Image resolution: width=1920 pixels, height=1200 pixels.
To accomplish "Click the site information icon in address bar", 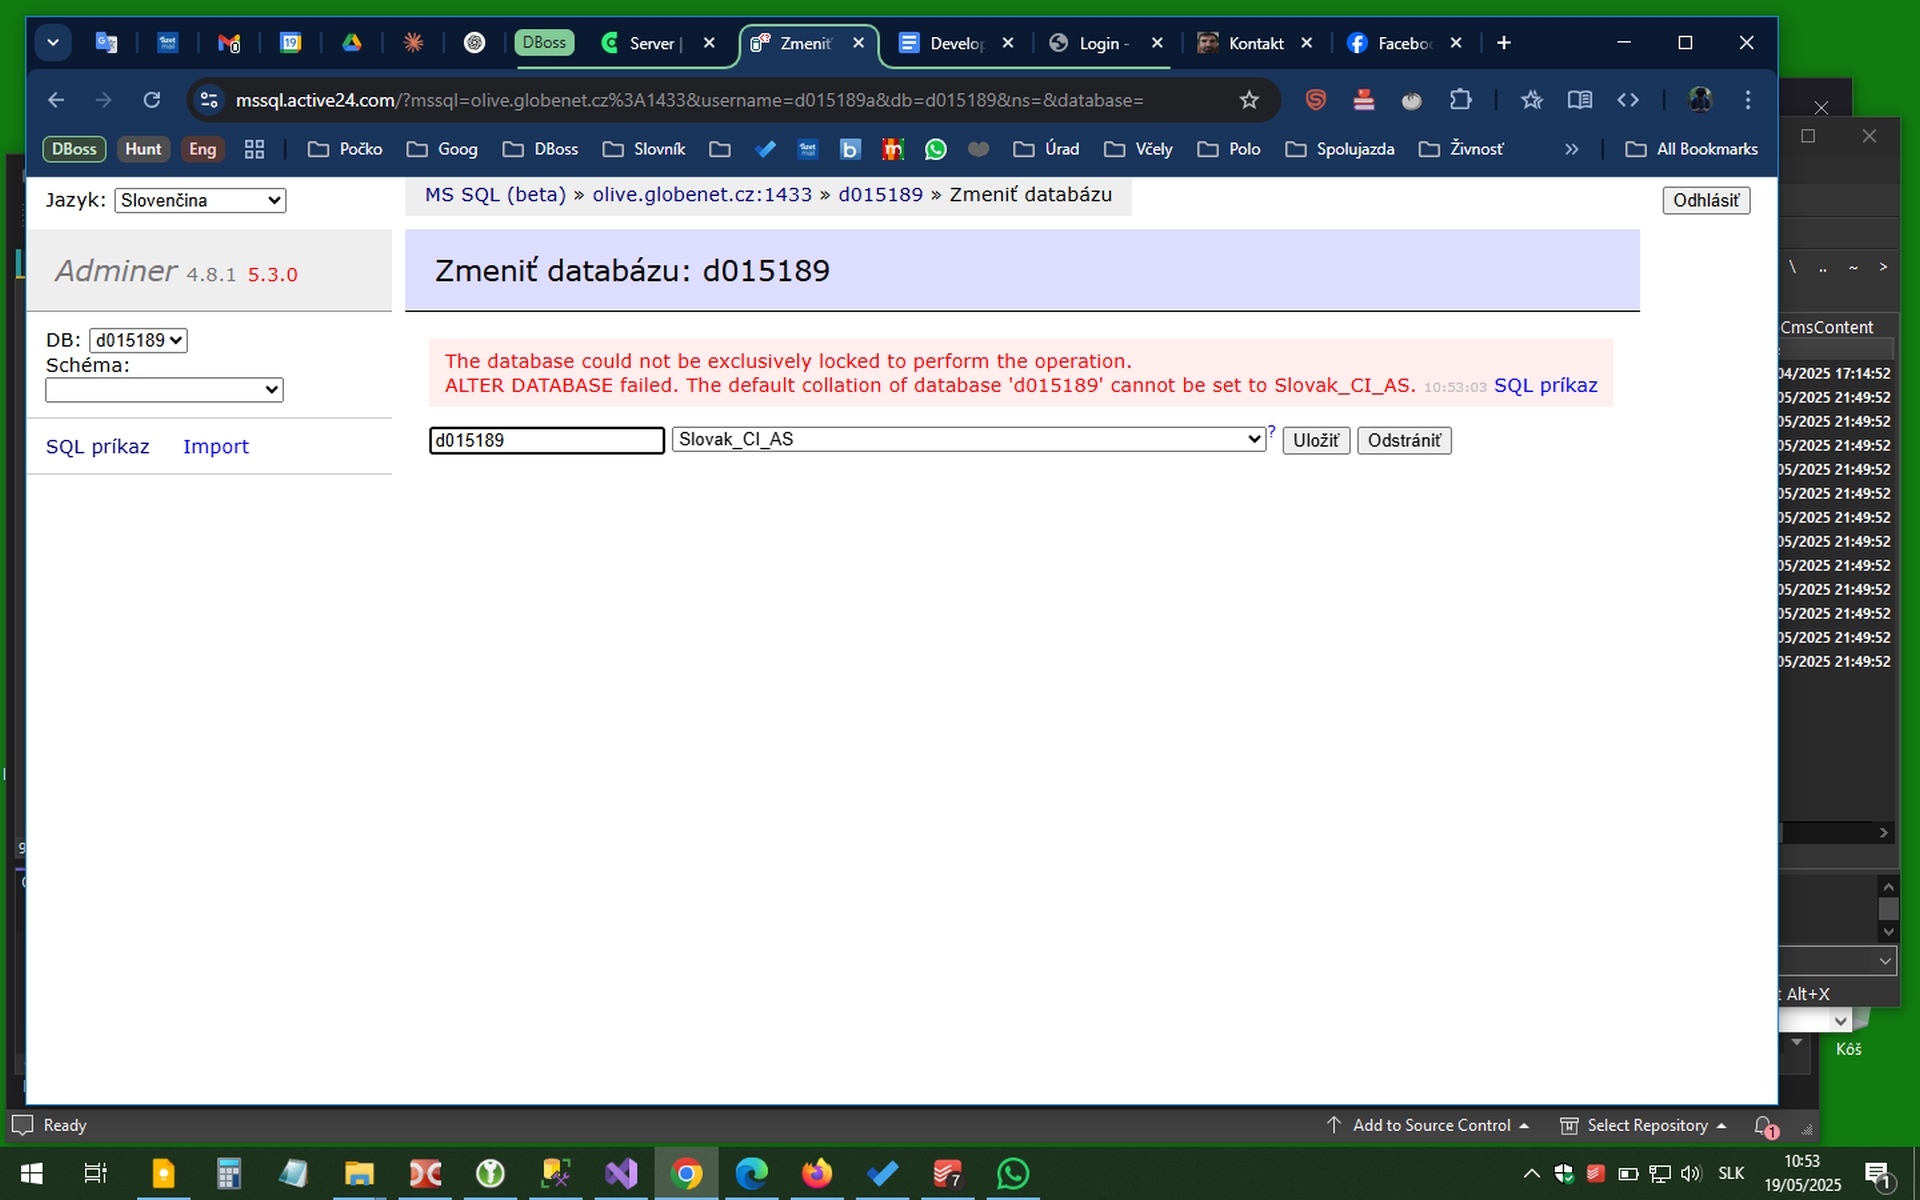I will coord(209,100).
